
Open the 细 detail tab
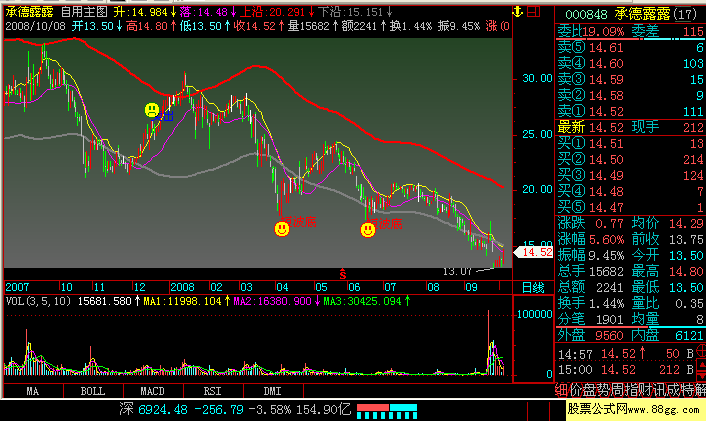click(x=561, y=390)
